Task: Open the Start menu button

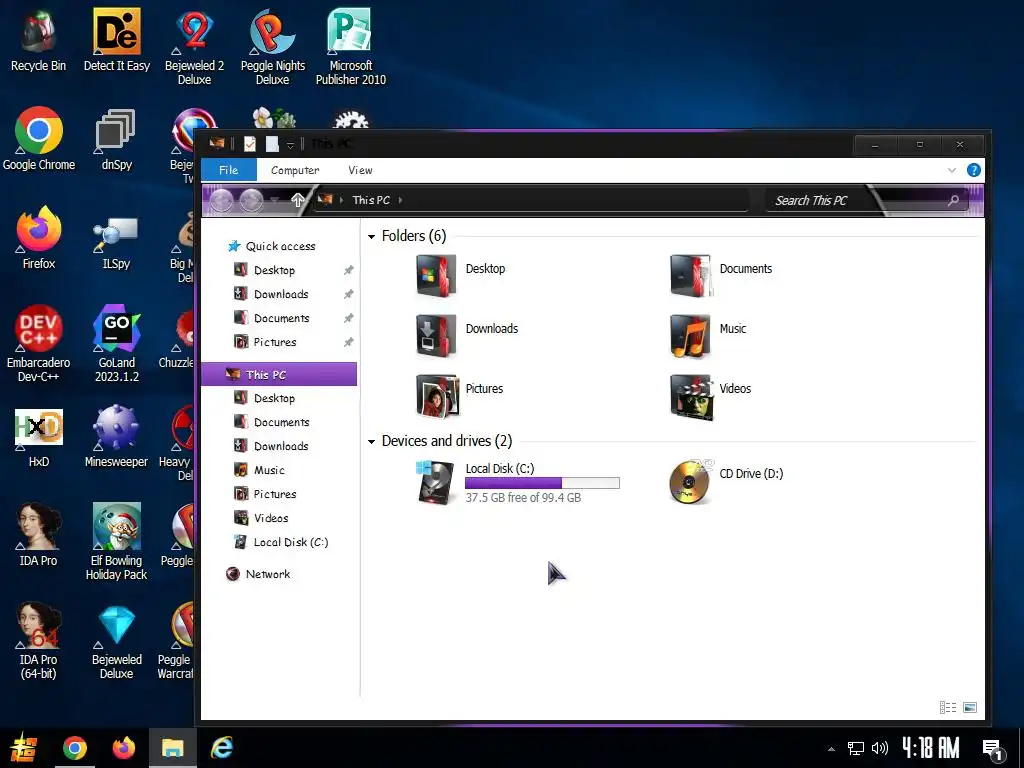Action: 24,748
